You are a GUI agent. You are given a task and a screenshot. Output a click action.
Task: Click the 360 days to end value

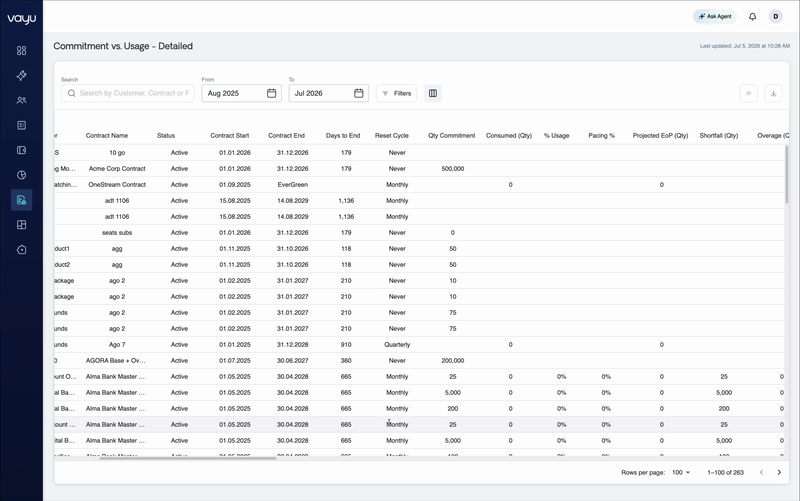346,361
